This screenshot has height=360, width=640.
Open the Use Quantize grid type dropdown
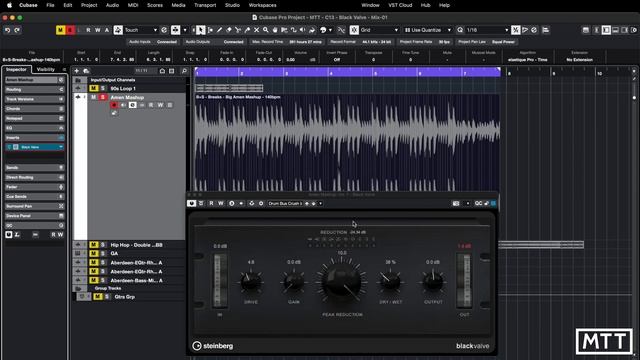tap(428, 30)
